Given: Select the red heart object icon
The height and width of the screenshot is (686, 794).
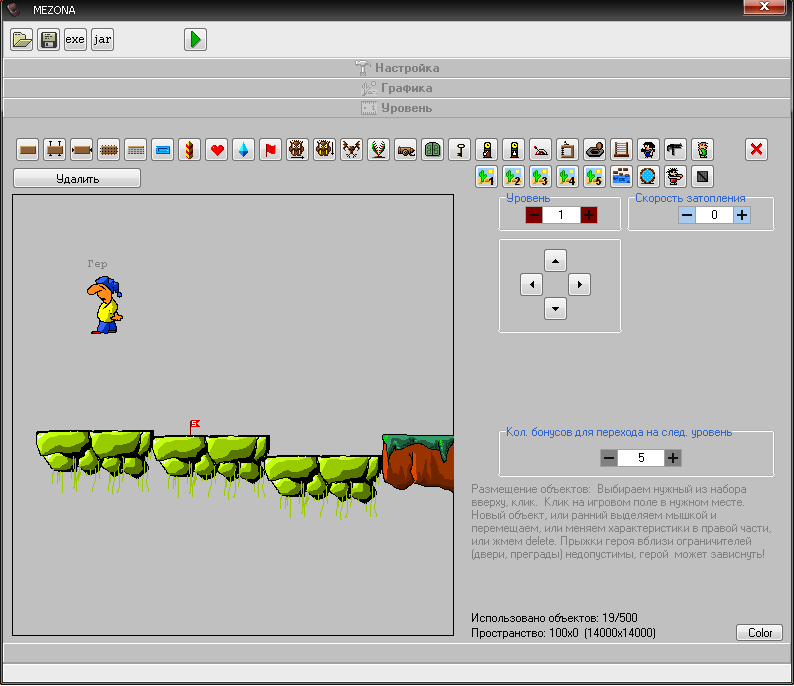Looking at the screenshot, I should click(x=217, y=150).
